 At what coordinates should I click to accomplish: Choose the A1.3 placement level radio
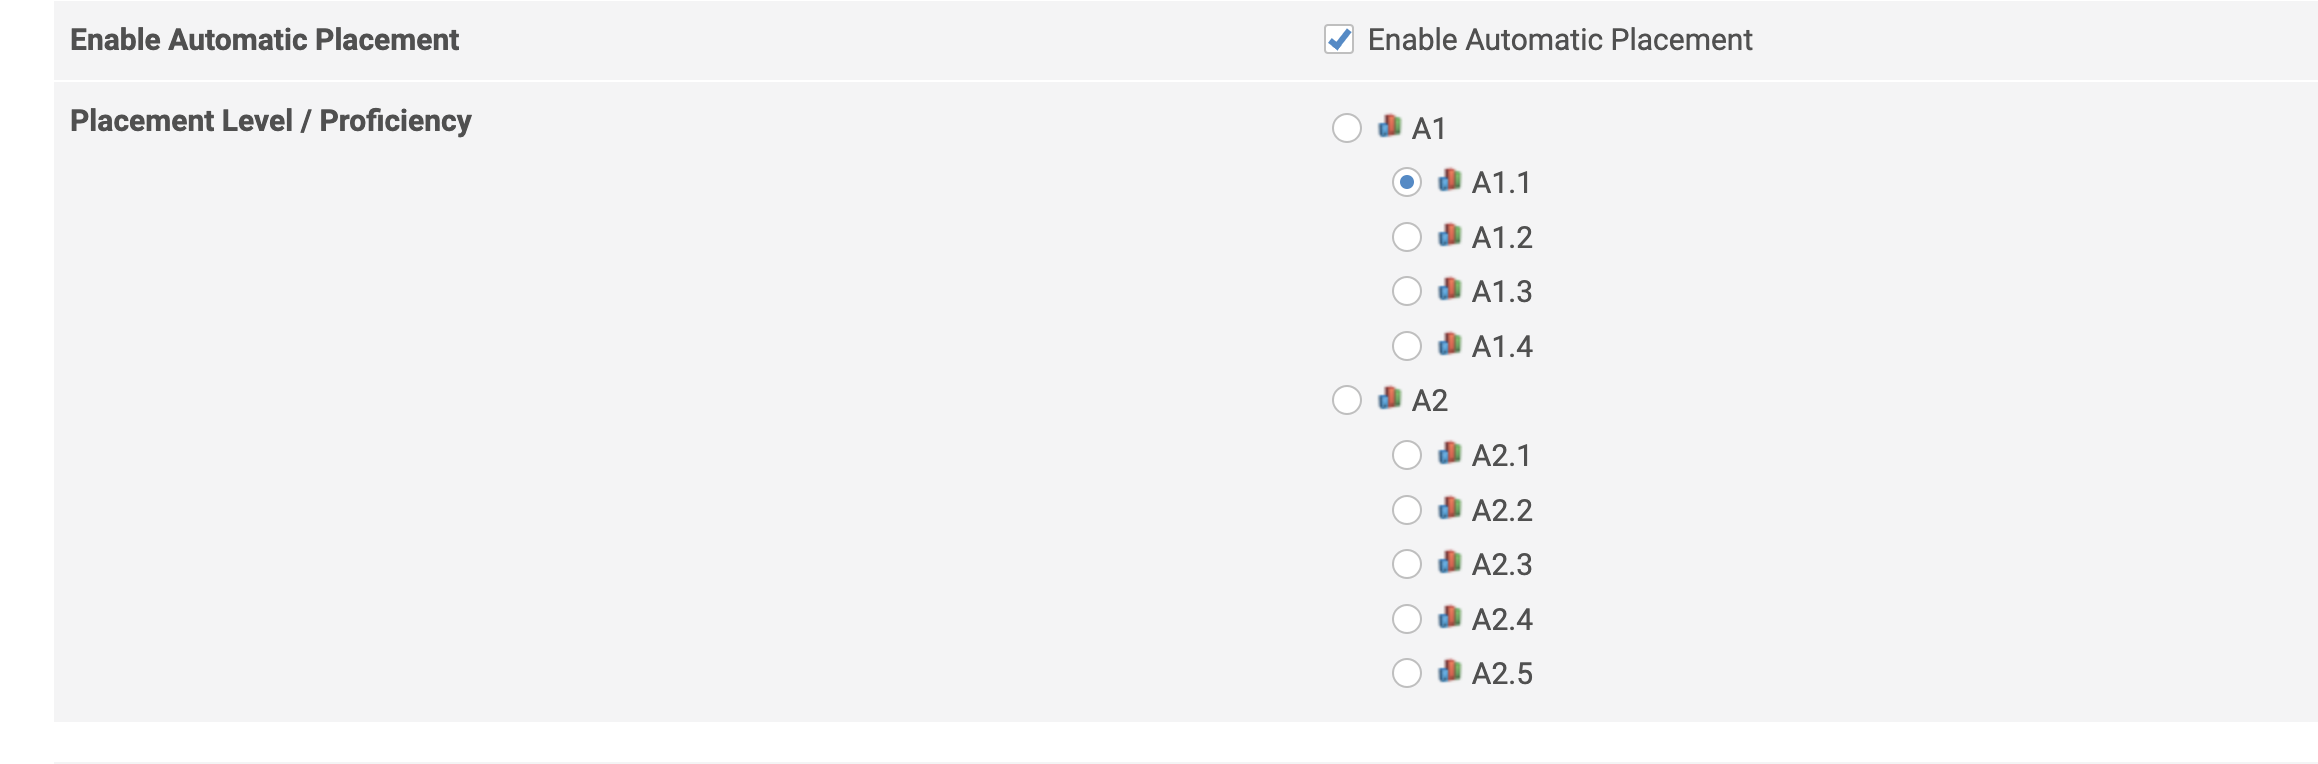[1407, 291]
